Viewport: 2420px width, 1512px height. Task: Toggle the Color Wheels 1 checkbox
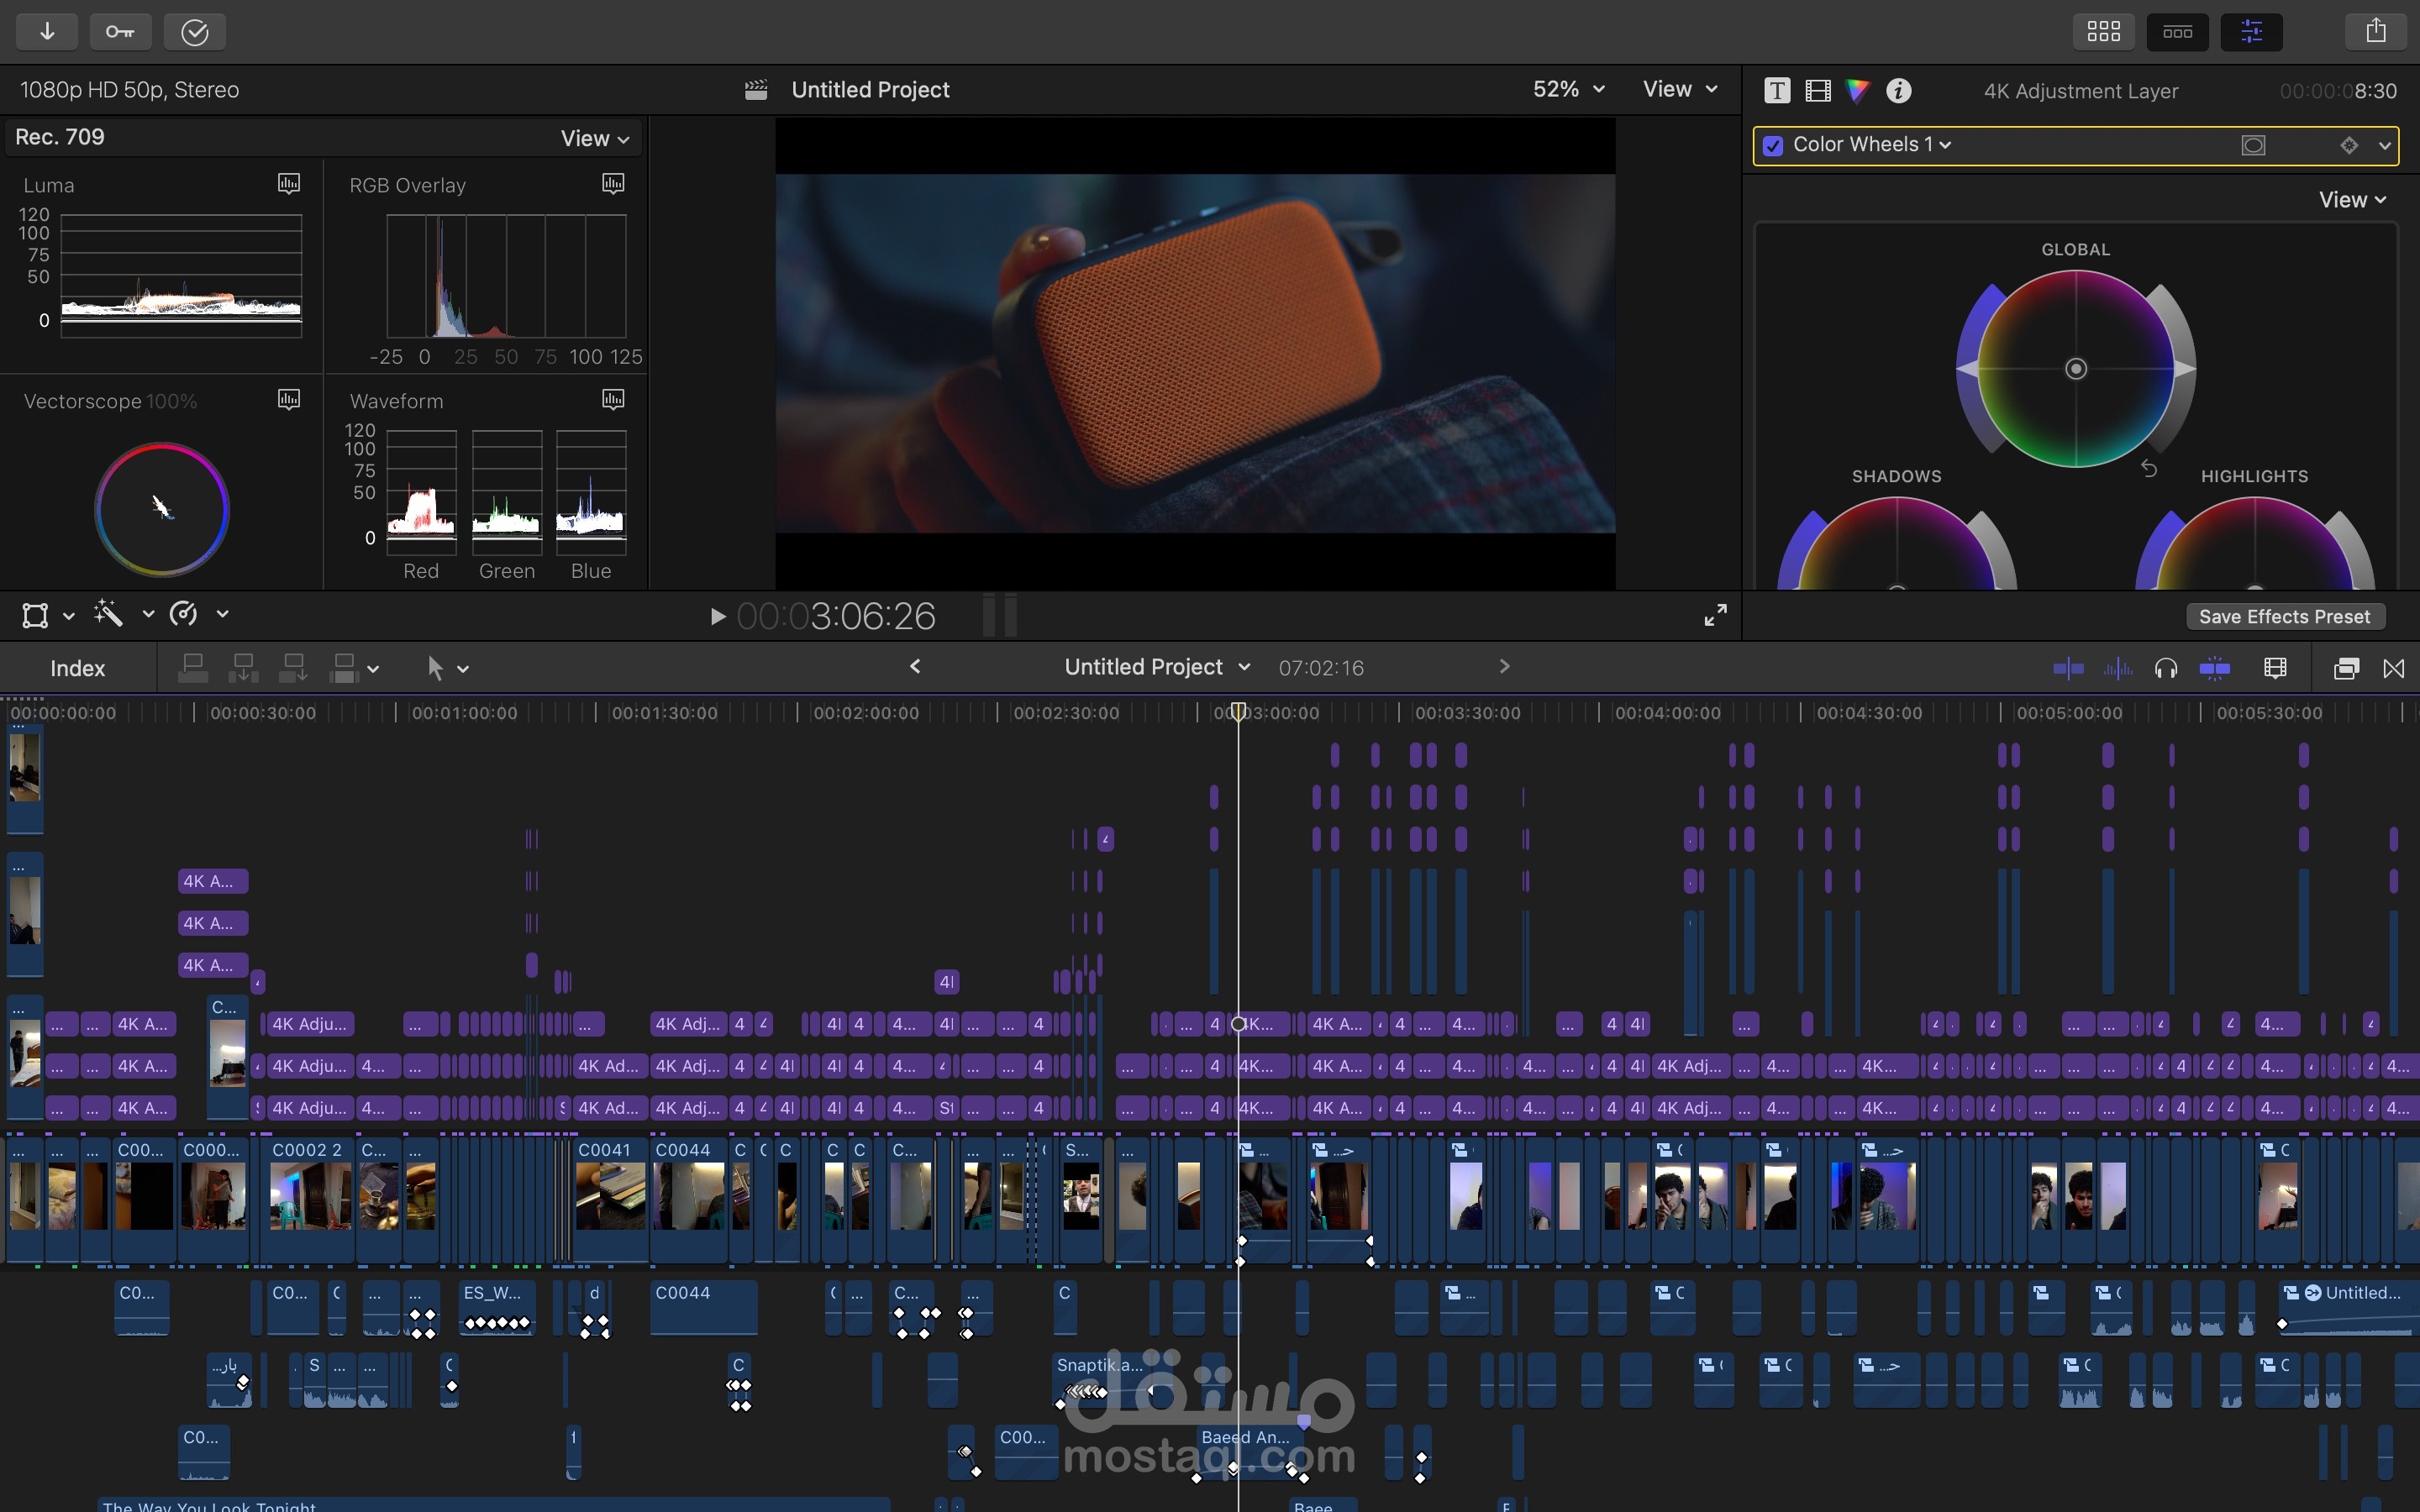coord(1773,146)
